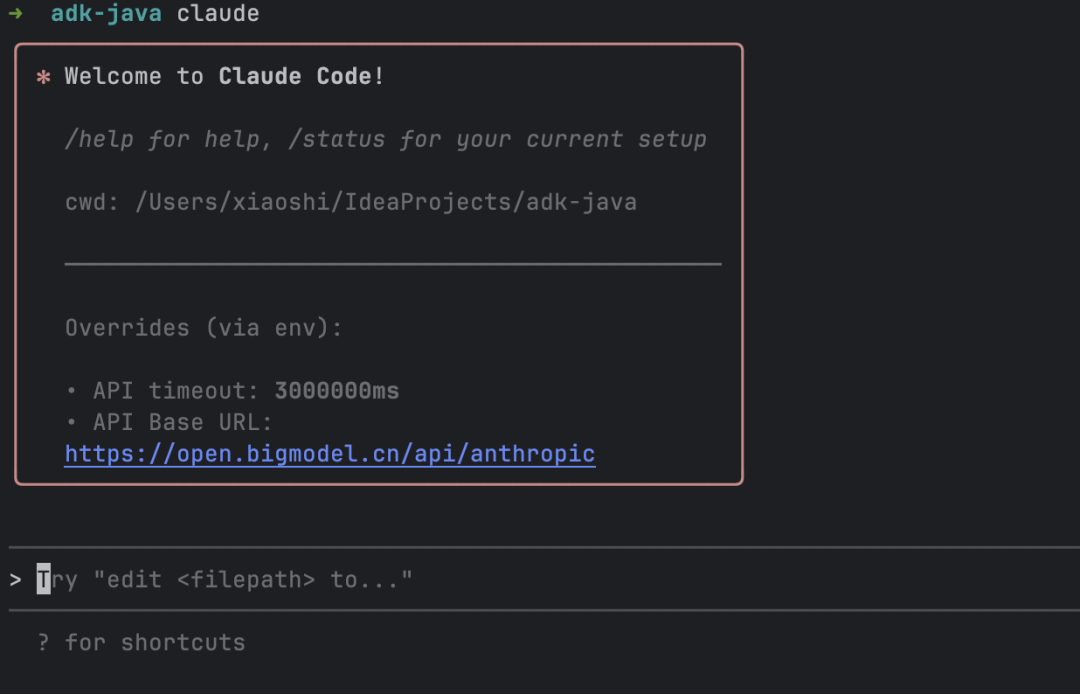1080x694 pixels.
Task: Click the 'Welcome to Claude Code!' heading
Action: [225, 76]
